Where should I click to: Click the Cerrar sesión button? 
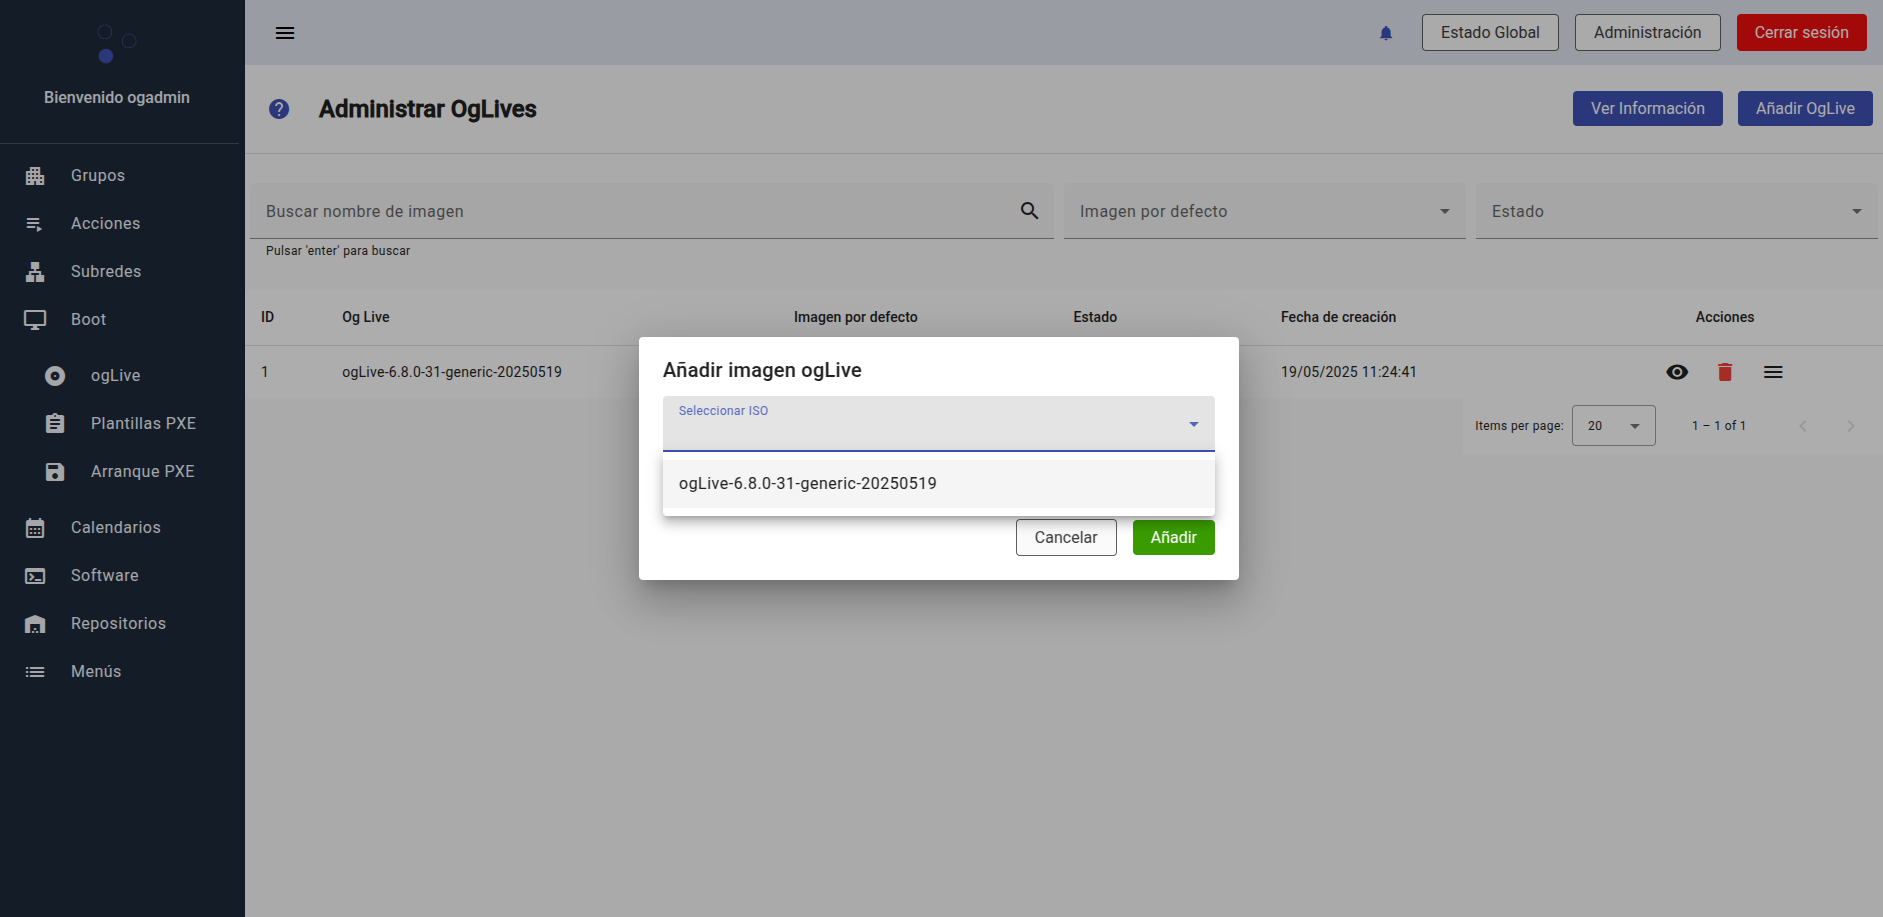(1801, 33)
